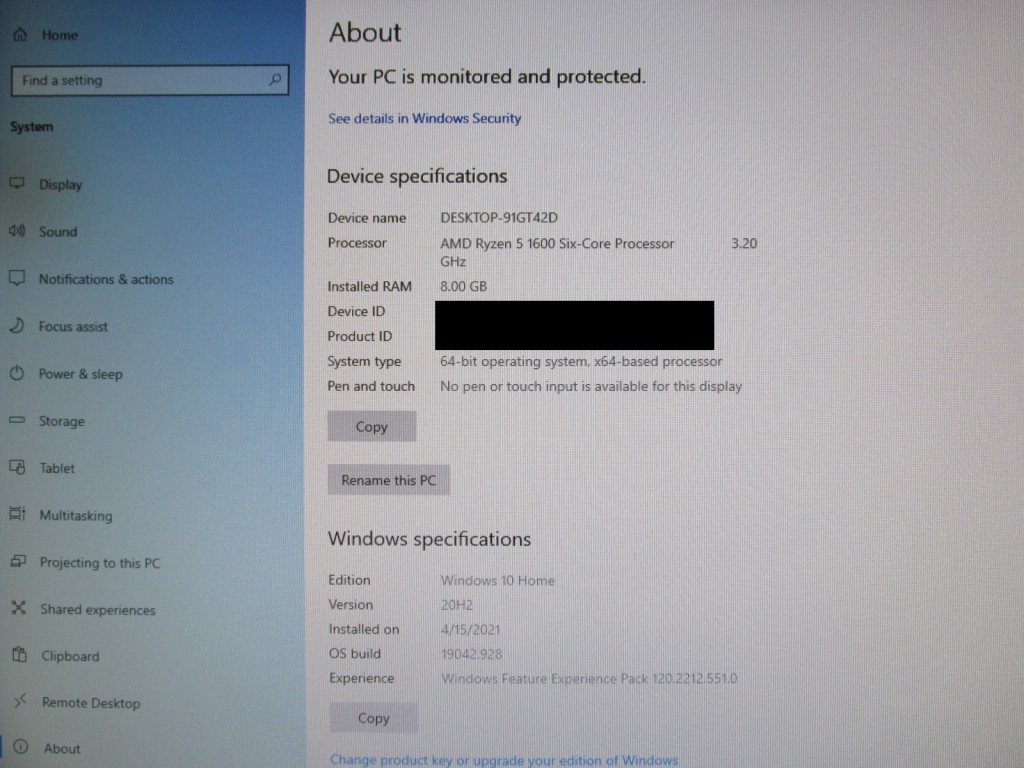Click the Focus assist moon icon

(17, 325)
